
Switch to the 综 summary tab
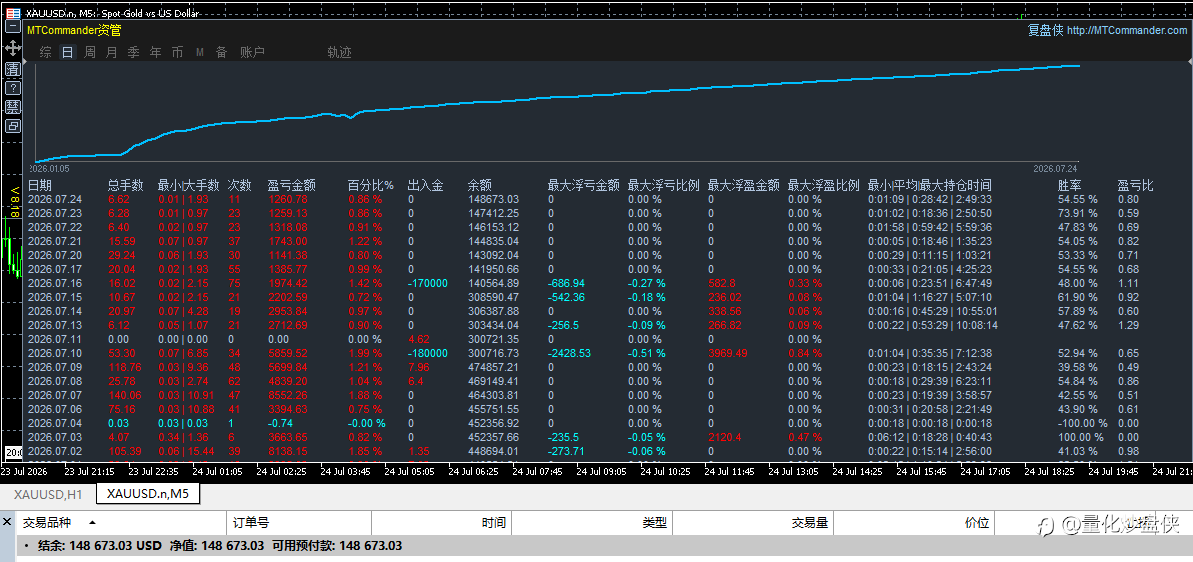click(x=46, y=52)
